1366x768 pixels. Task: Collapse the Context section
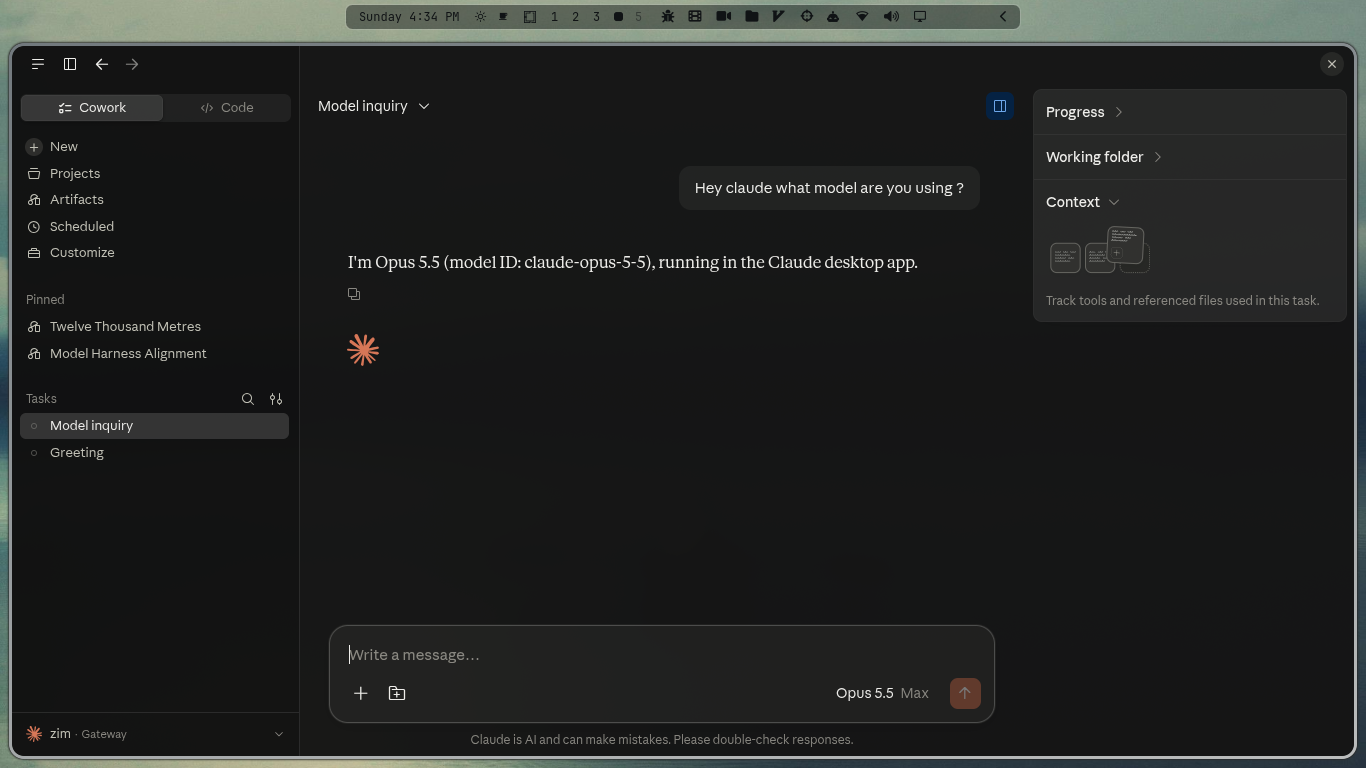pyautogui.click(x=1083, y=202)
